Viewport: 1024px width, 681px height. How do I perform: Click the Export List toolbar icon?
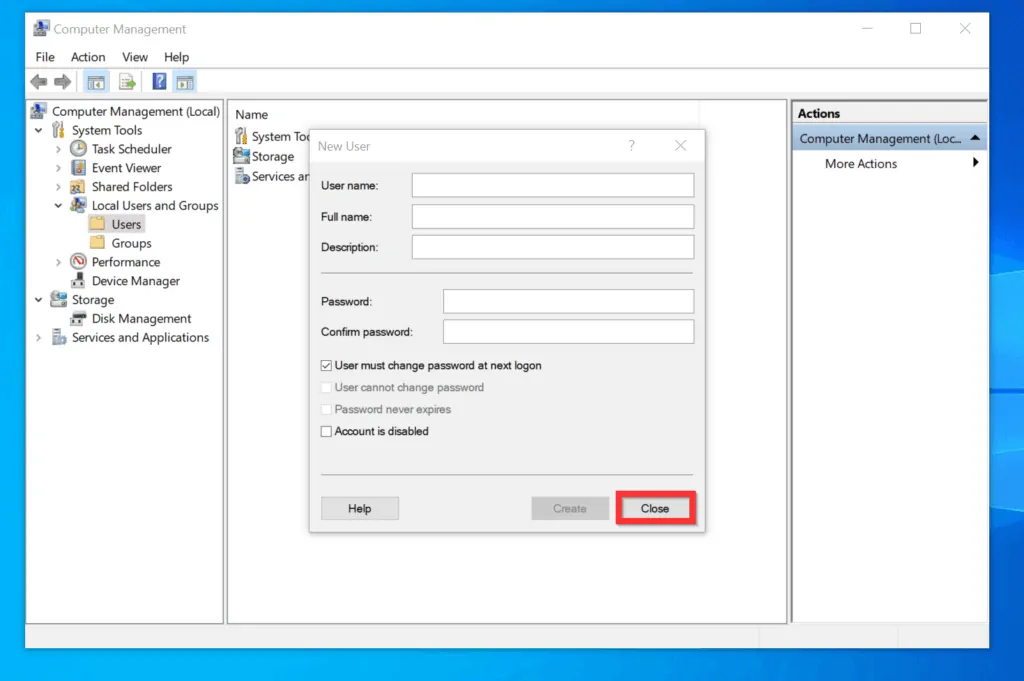[127, 82]
